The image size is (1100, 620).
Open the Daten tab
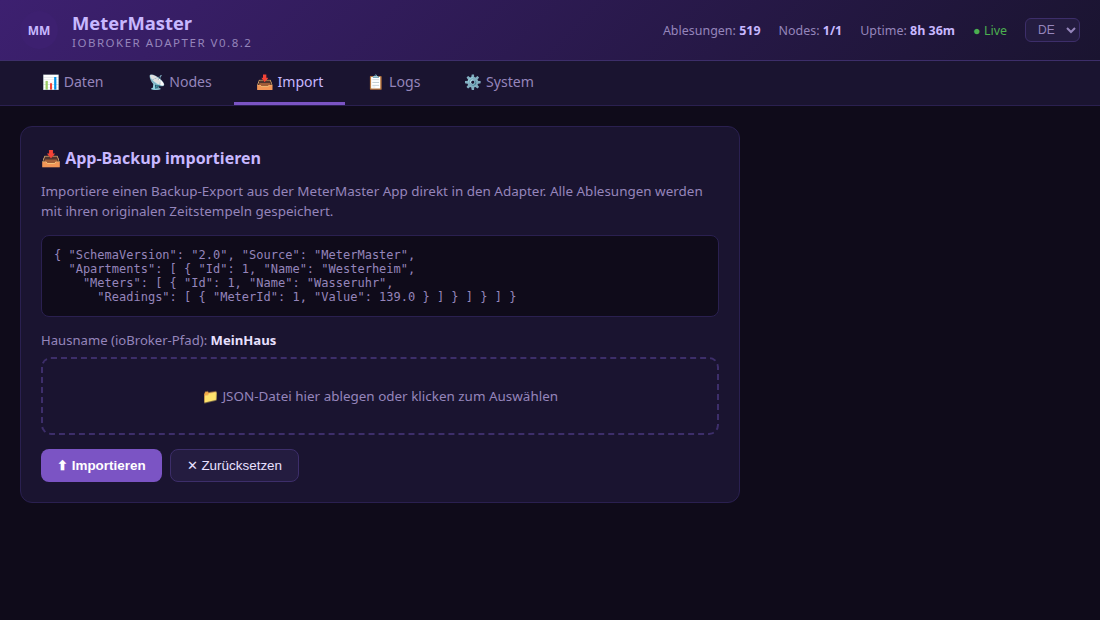coord(73,82)
